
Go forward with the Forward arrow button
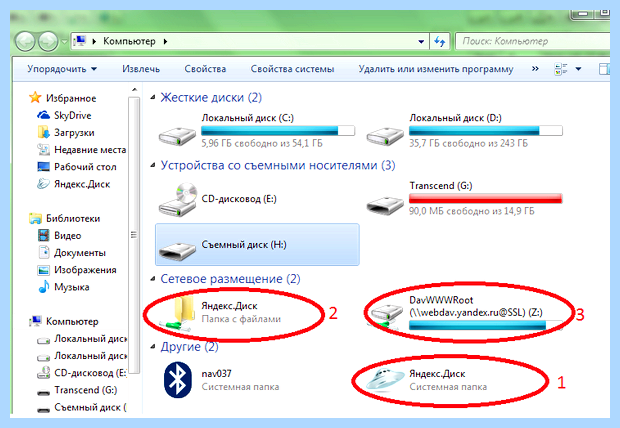click(48, 41)
